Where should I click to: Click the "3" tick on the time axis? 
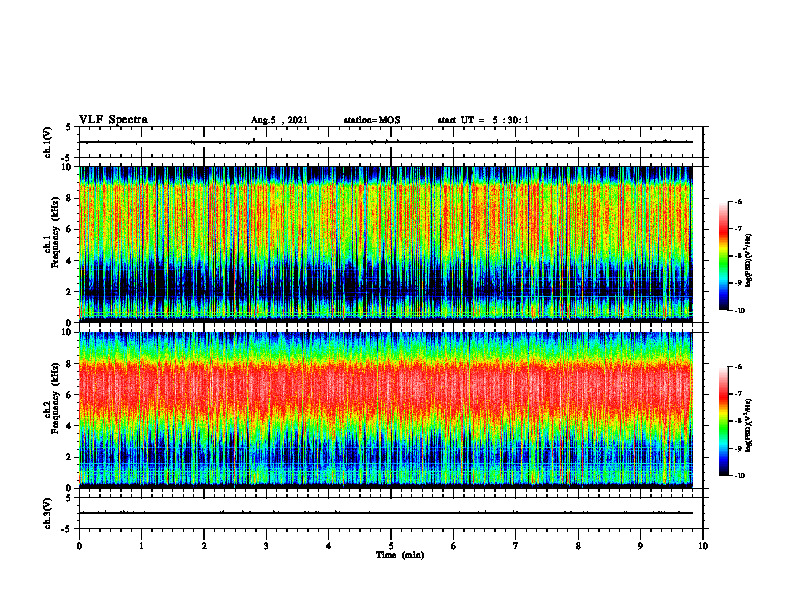point(266,546)
